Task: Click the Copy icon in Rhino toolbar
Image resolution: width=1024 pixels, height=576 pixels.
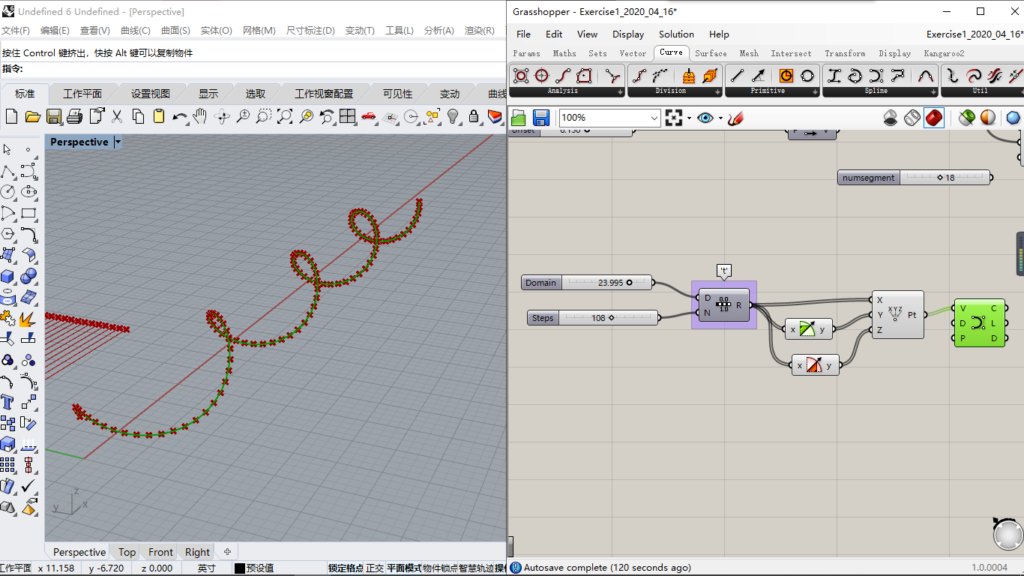Action: click(138, 117)
